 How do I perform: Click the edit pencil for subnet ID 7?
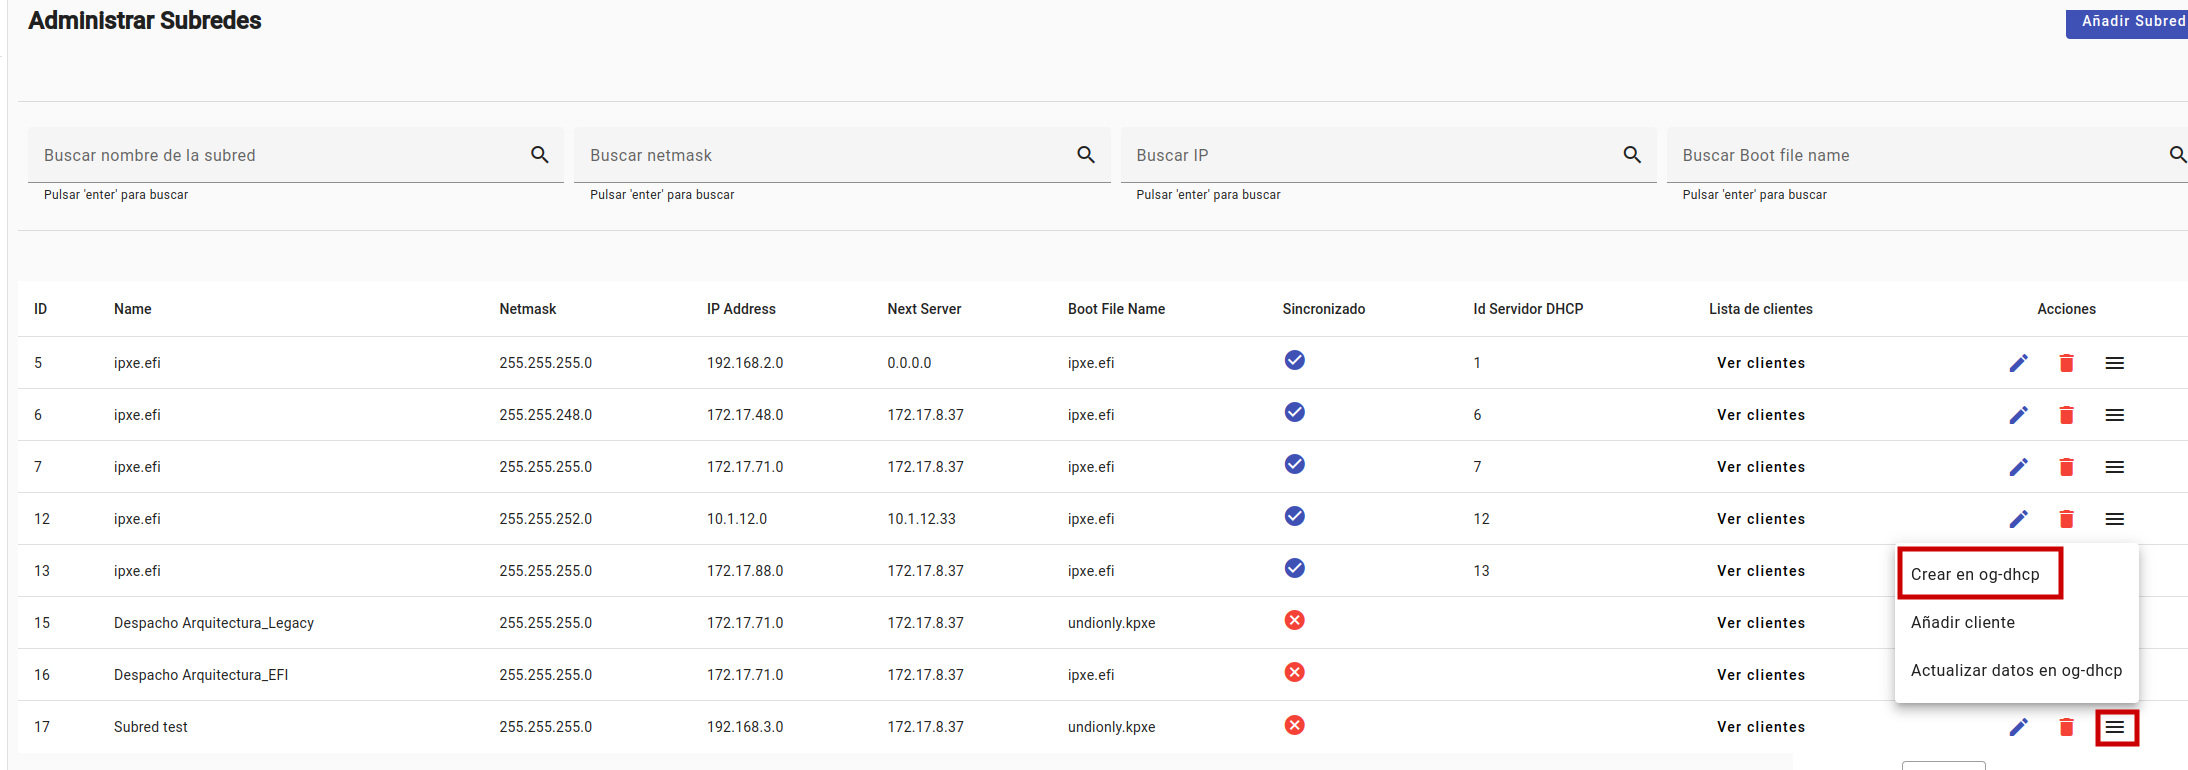[x=2018, y=467]
